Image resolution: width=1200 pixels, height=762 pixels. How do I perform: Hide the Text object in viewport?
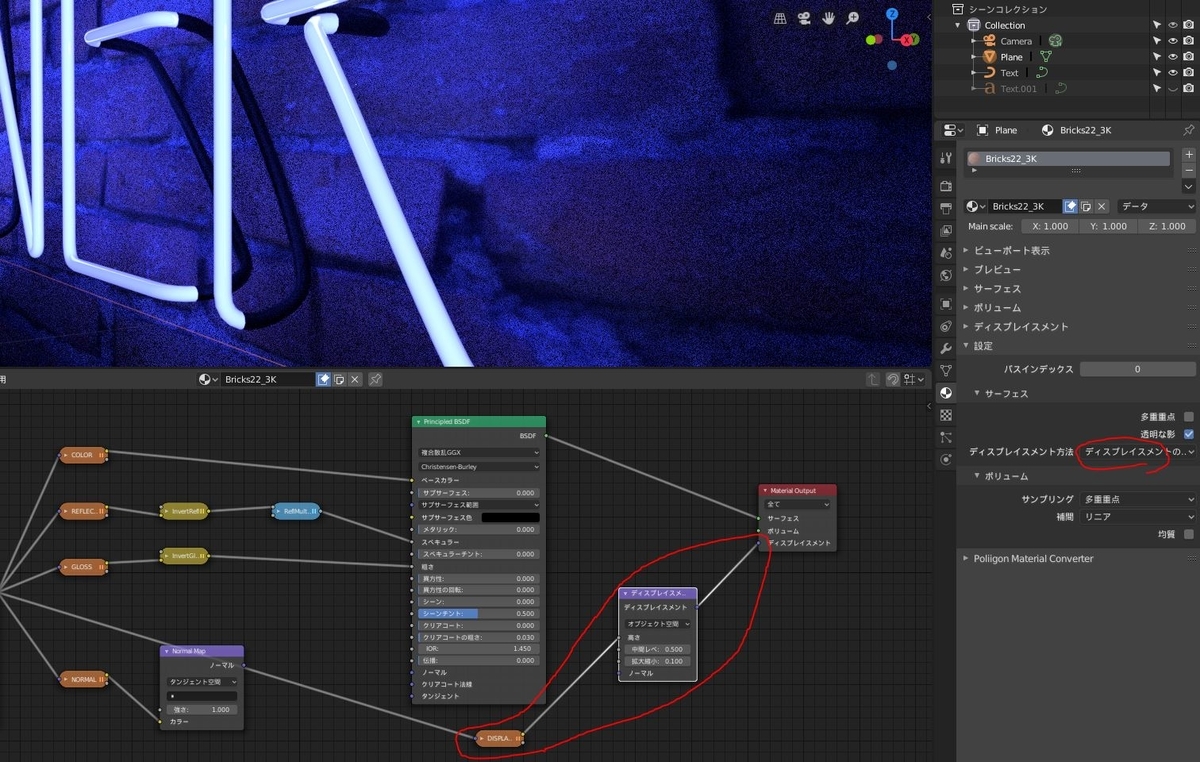pyautogui.click(x=1173, y=73)
